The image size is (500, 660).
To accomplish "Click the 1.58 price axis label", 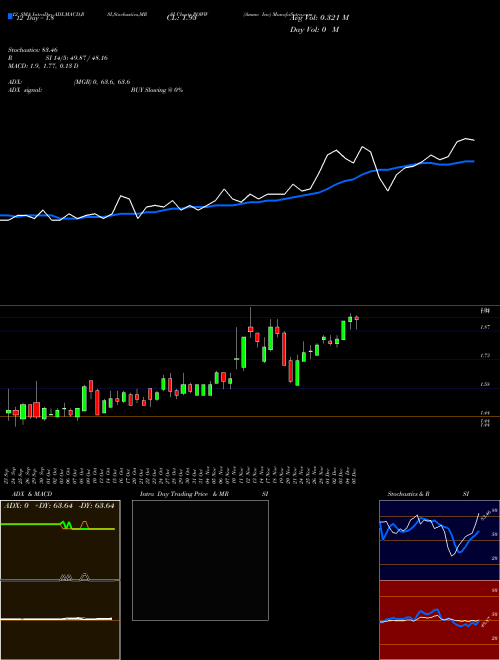I will [485, 384].
